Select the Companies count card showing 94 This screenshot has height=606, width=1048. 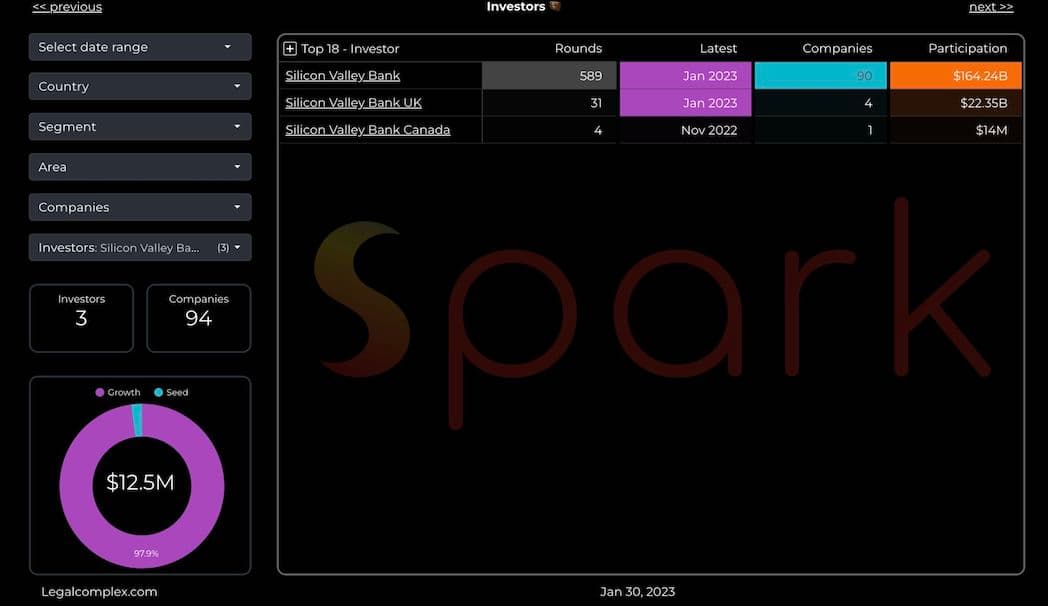(x=198, y=318)
